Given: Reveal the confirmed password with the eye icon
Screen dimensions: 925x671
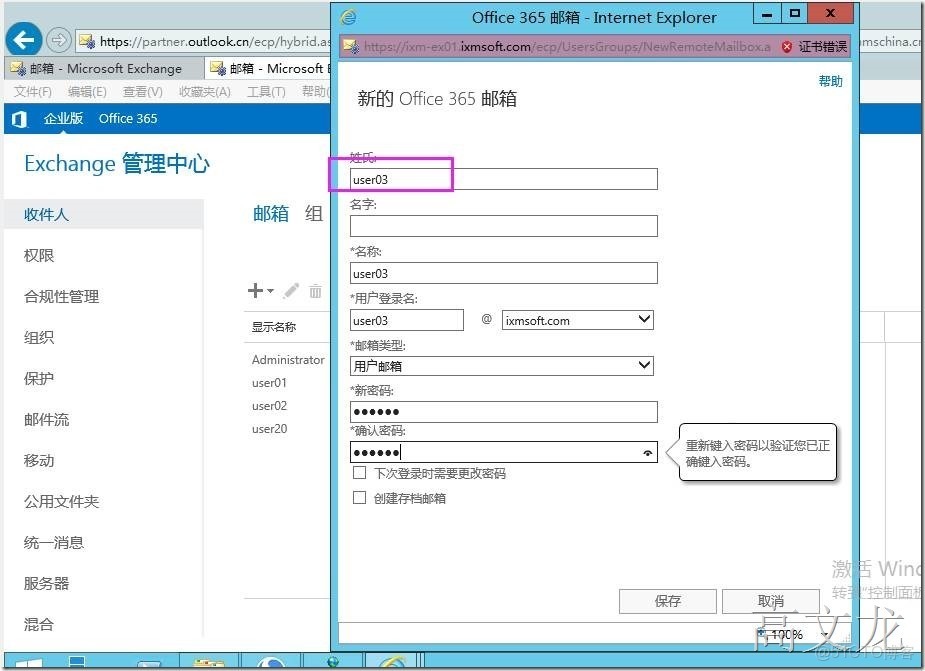Looking at the screenshot, I should (648, 453).
